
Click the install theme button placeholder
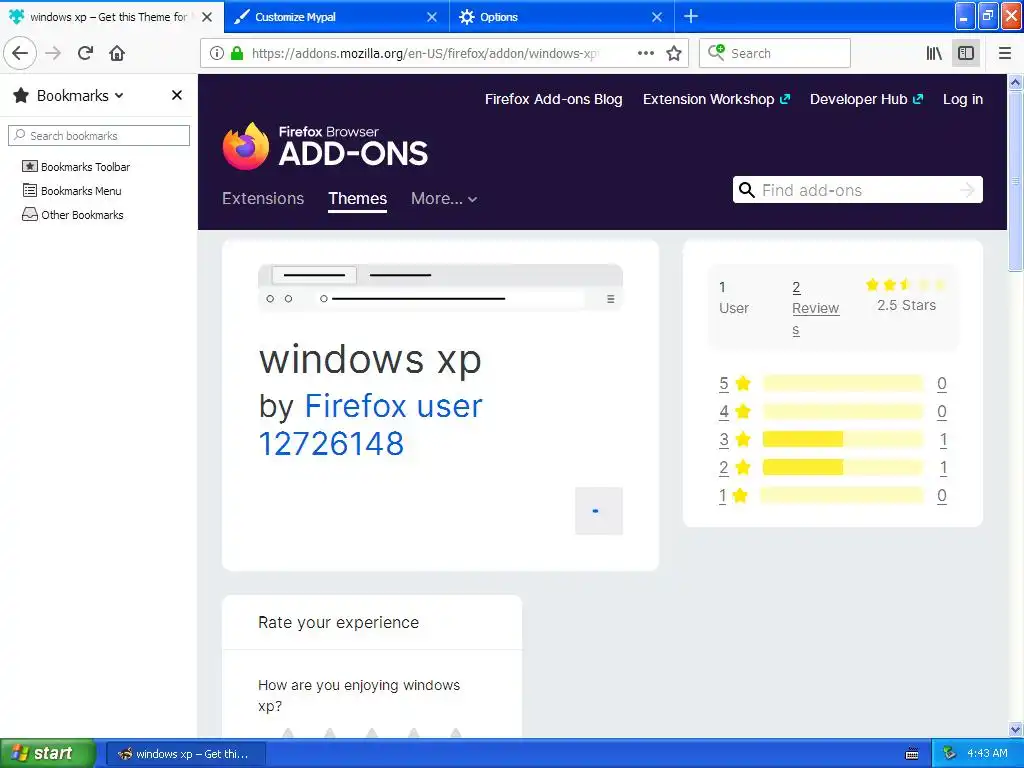coord(599,511)
